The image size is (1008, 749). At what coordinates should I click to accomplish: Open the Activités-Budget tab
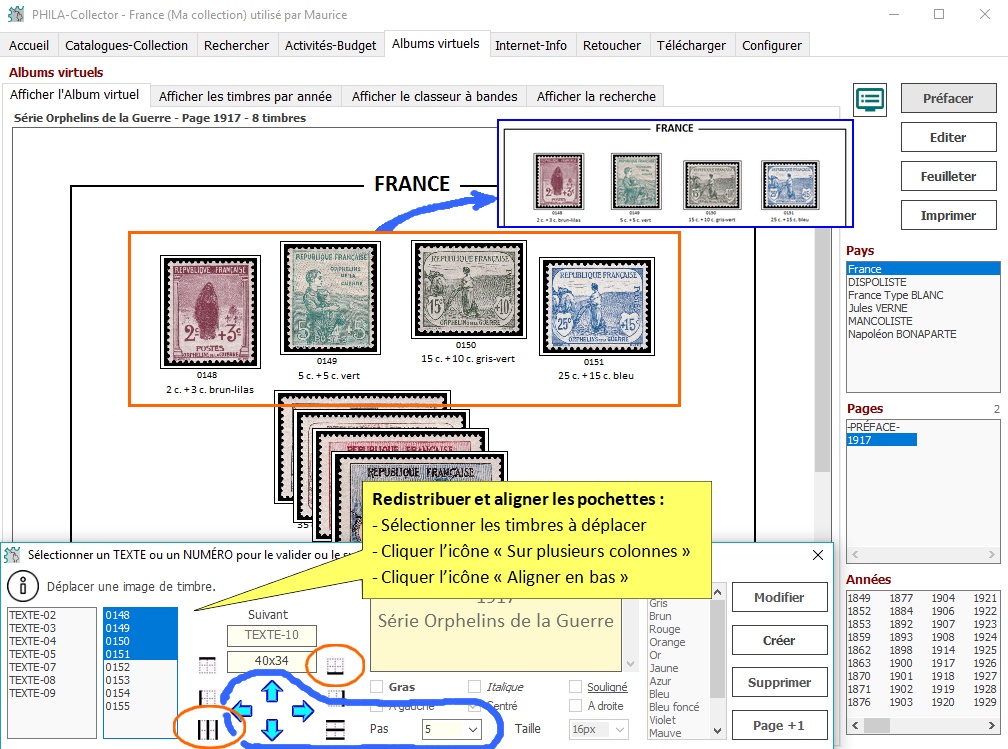330,46
